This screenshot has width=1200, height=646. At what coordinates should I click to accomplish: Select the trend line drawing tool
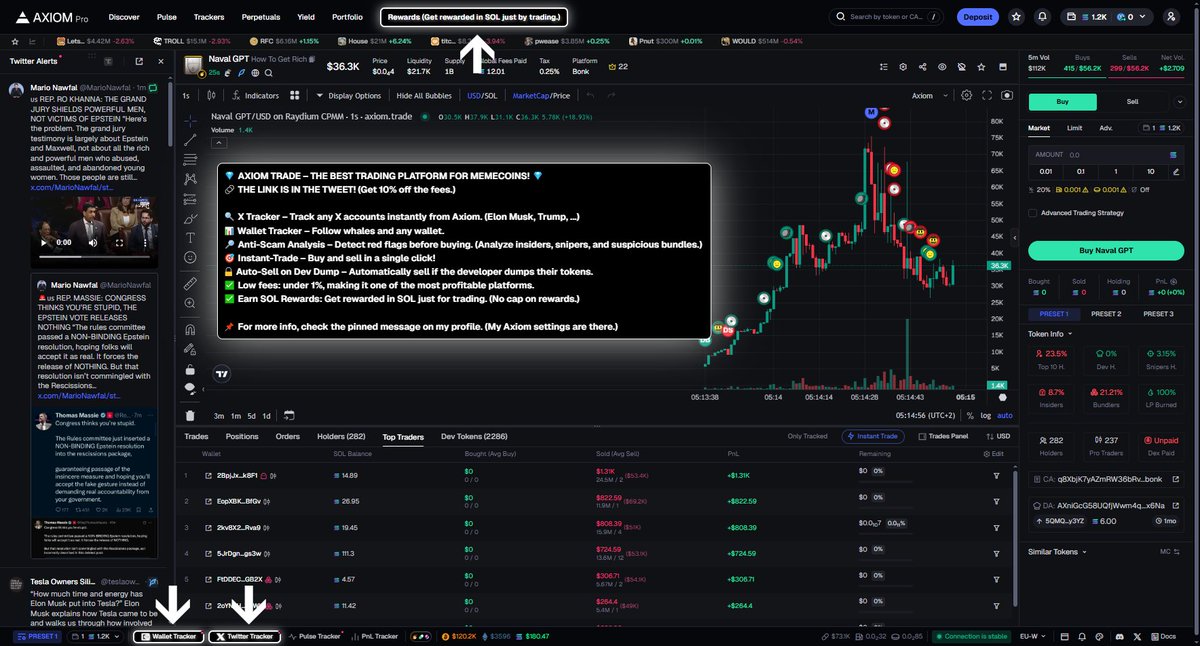click(x=190, y=140)
